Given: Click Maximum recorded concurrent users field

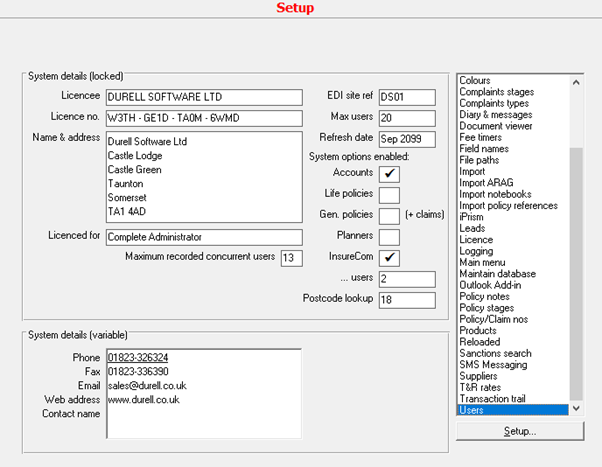Looking at the screenshot, I should point(292,258).
